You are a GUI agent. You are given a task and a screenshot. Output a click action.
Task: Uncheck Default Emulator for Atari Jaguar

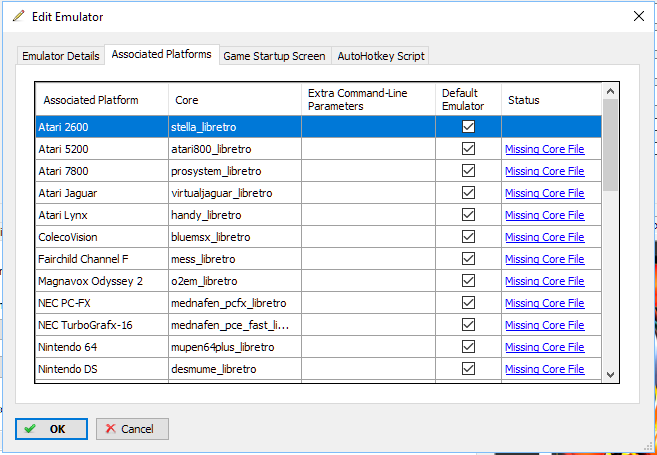click(468, 193)
